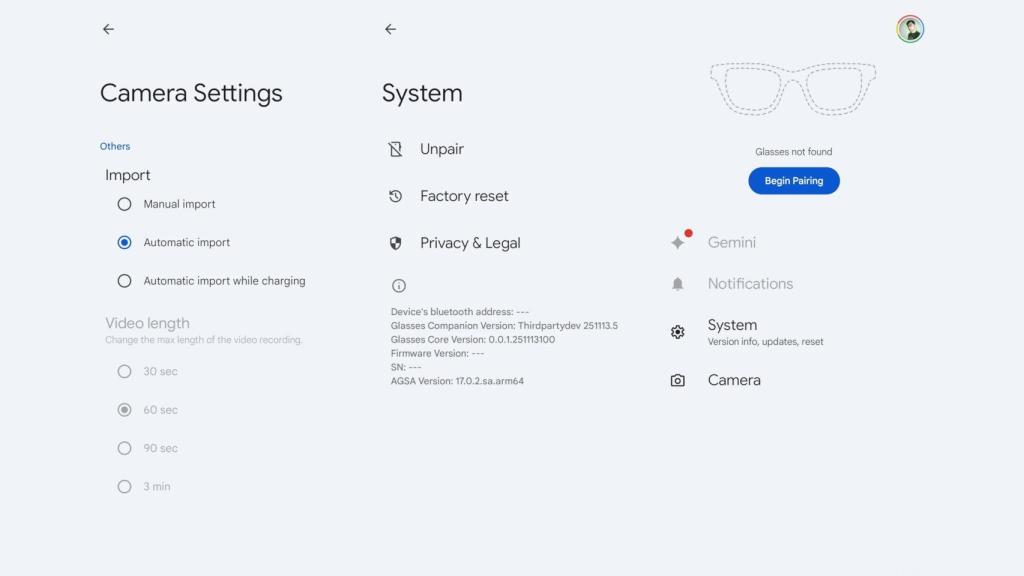The width and height of the screenshot is (1024, 576).
Task: Select Manual import
Action: (x=124, y=204)
